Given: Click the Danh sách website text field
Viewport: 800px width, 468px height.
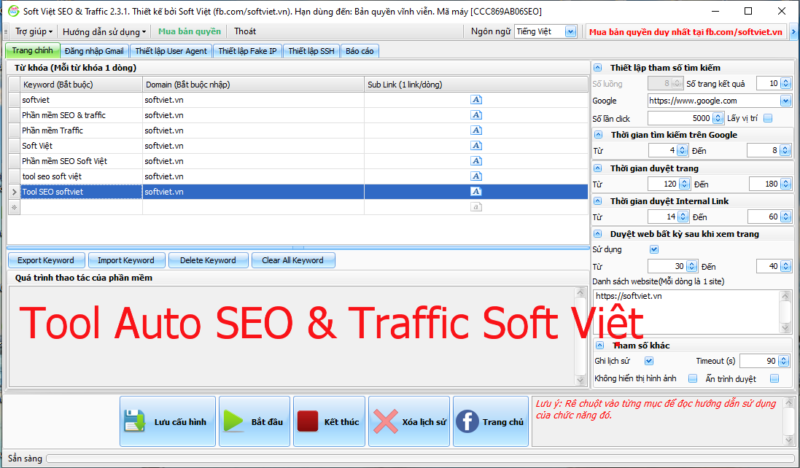Looking at the screenshot, I should pos(687,311).
